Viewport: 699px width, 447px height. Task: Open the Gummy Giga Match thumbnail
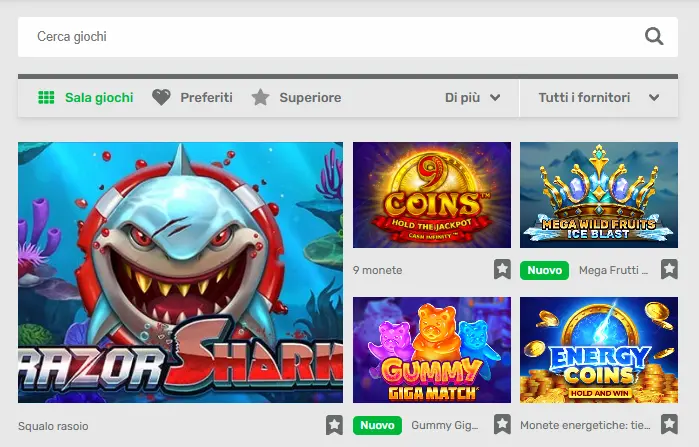[432, 350]
